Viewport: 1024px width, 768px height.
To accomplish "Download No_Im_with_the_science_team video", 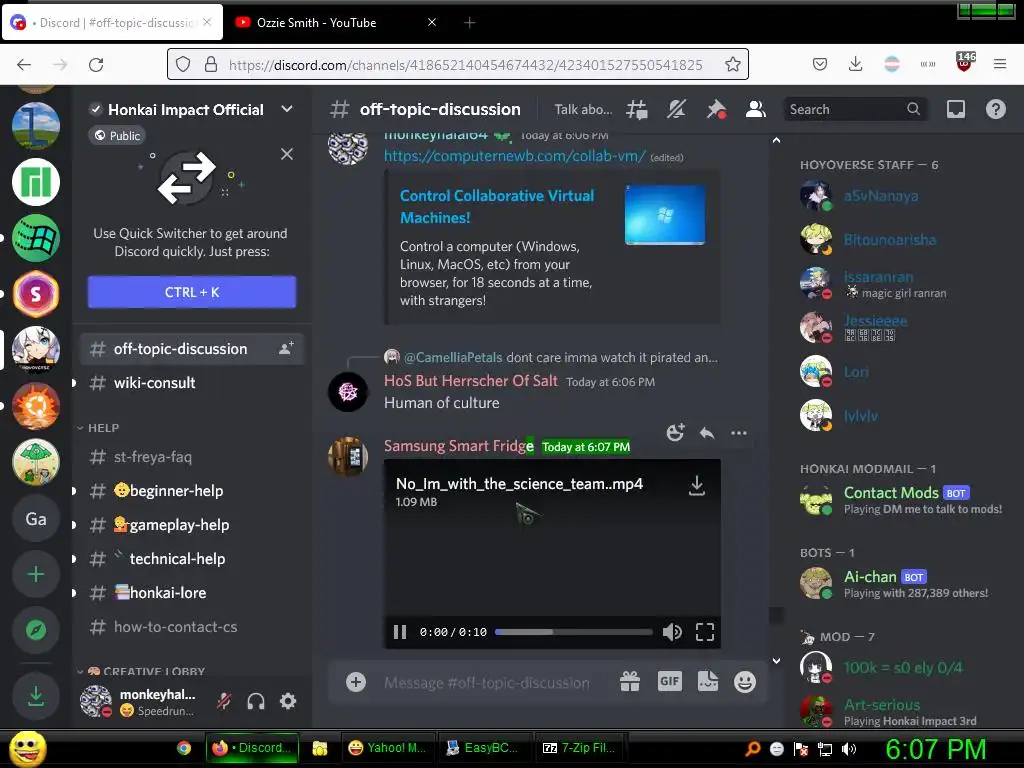I will (697, 485).
